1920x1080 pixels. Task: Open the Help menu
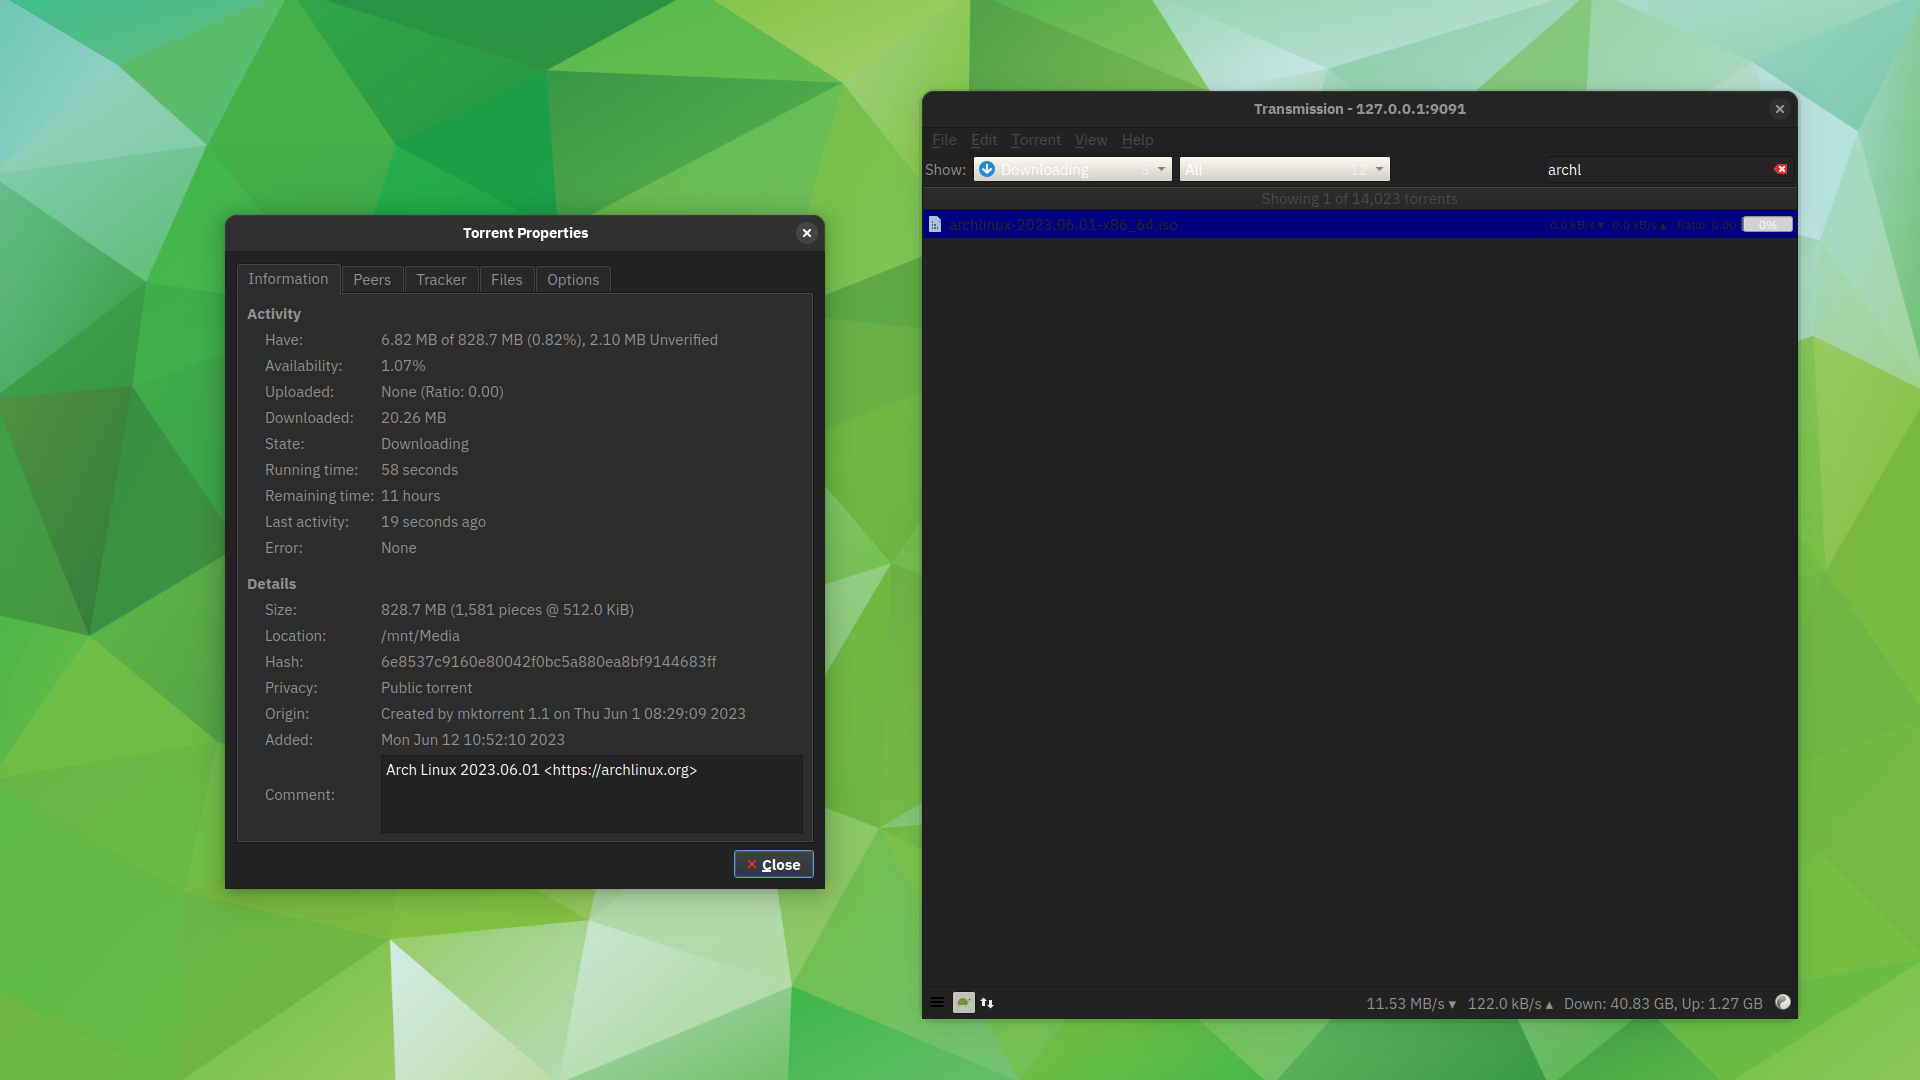pyautogui.click(x=1137, y=140)
